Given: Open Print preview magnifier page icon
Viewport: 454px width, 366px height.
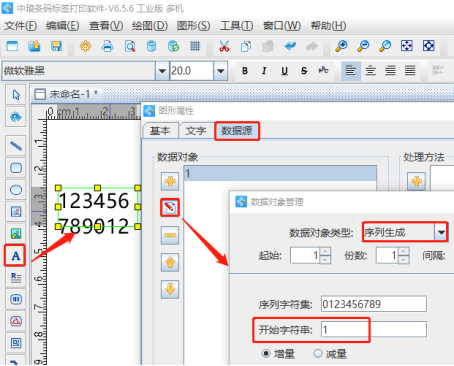Looking at the screenshot, I should point(130,46).
